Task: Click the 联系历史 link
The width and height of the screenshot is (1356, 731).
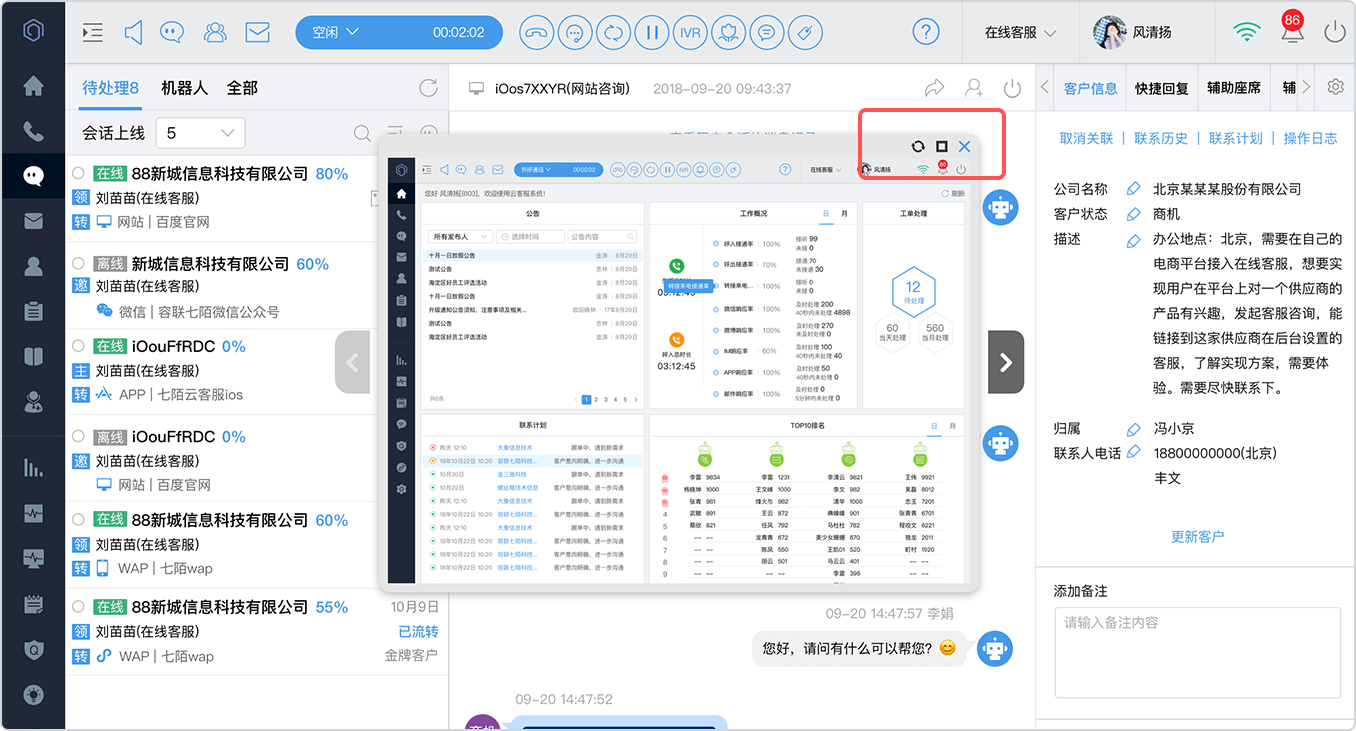Action: click(x=1161, y=138)
